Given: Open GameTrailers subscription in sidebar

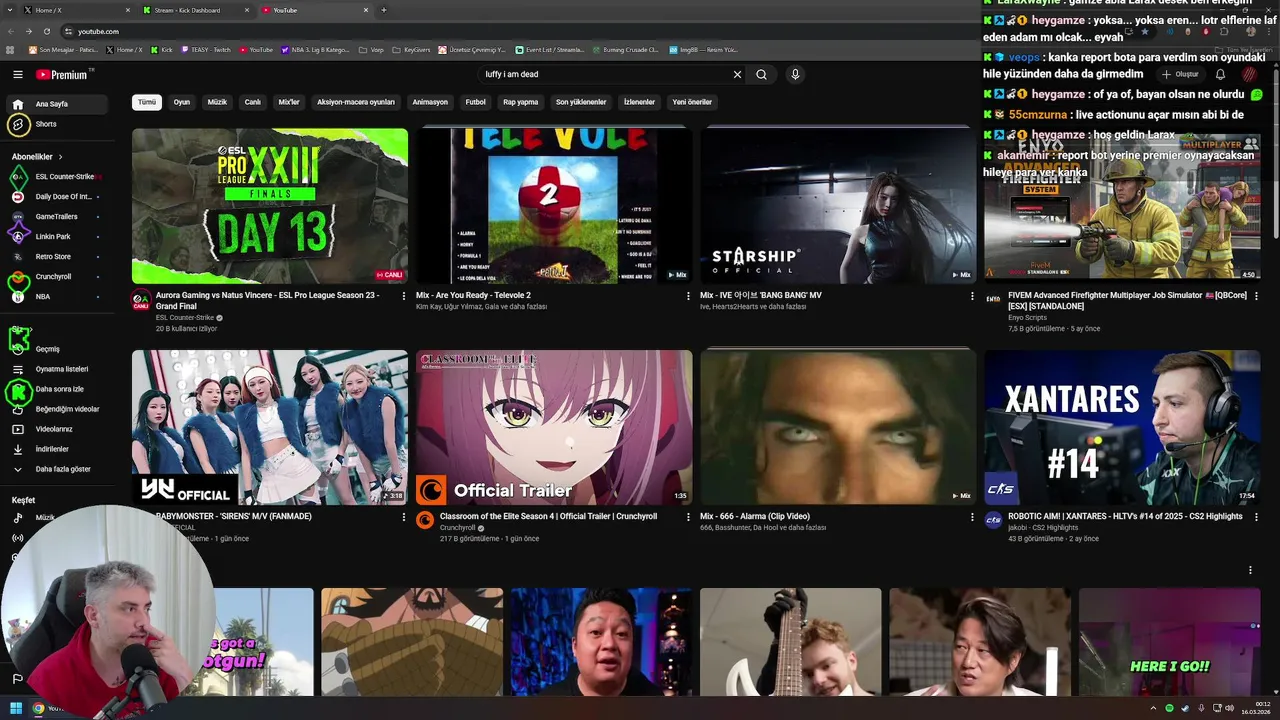Looking at the screenshot, I should point(58,217).
